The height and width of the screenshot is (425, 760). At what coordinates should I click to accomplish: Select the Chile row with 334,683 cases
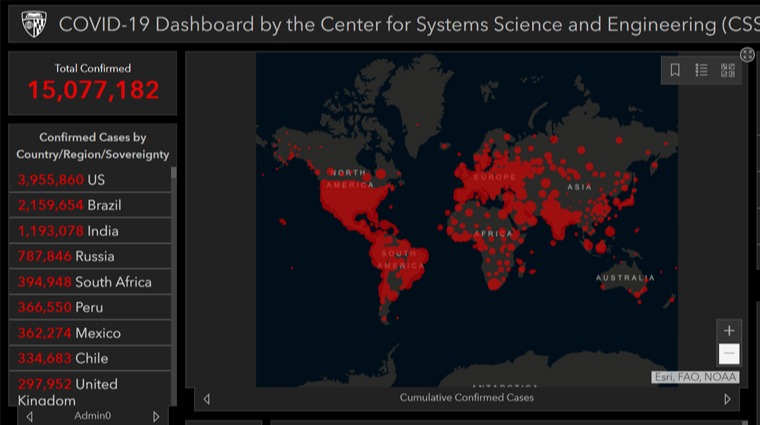pos(90,359)
